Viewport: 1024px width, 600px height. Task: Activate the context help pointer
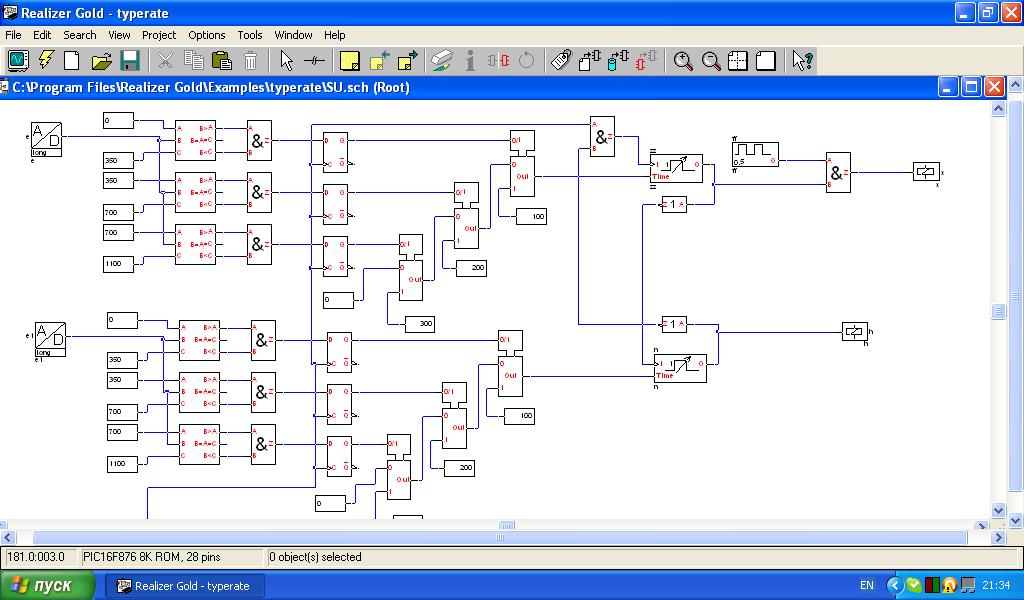[x=802, y=61]
